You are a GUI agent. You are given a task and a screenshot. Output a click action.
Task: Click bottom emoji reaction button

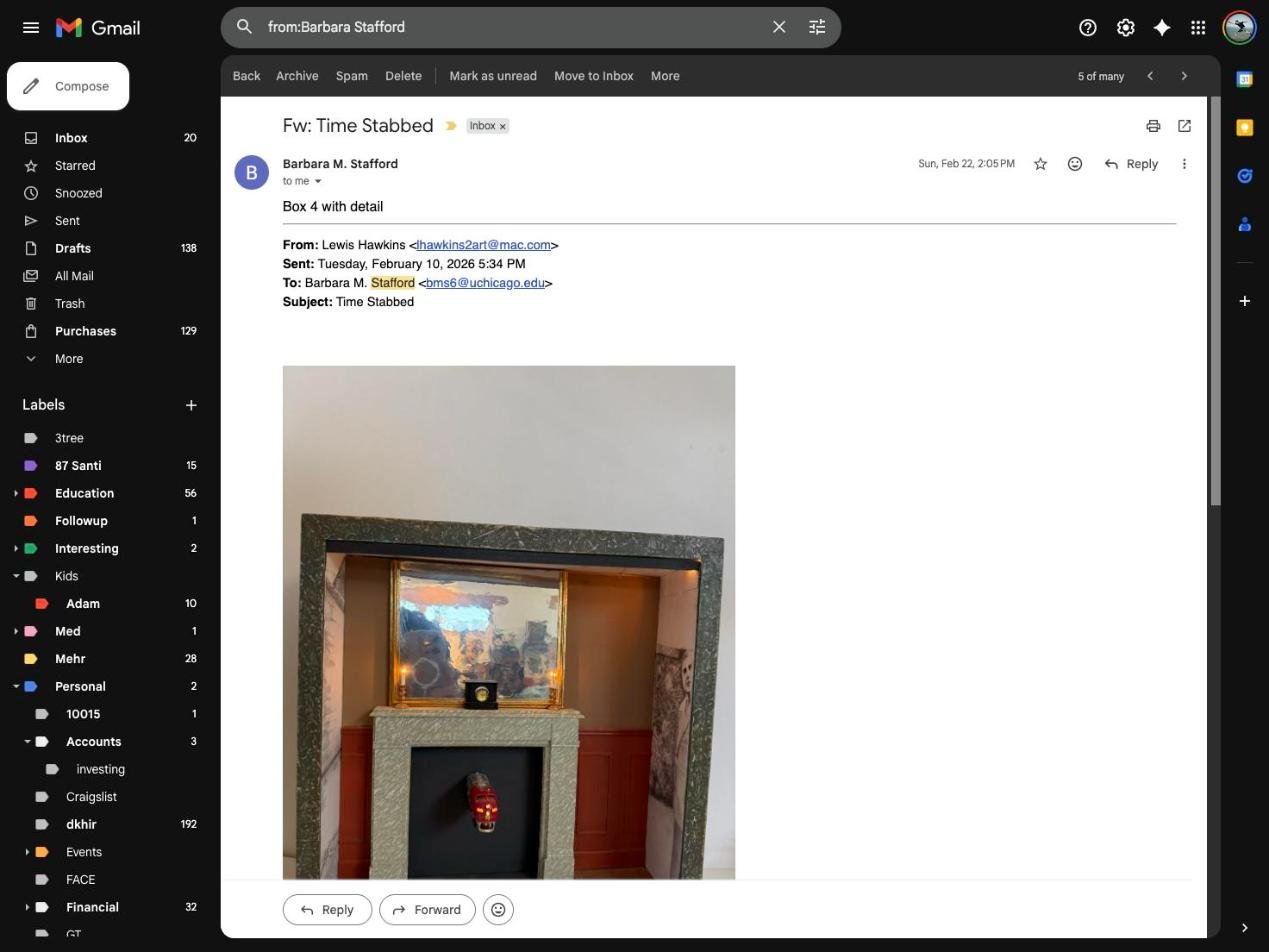pyautogui.click(x=498, y=910)
